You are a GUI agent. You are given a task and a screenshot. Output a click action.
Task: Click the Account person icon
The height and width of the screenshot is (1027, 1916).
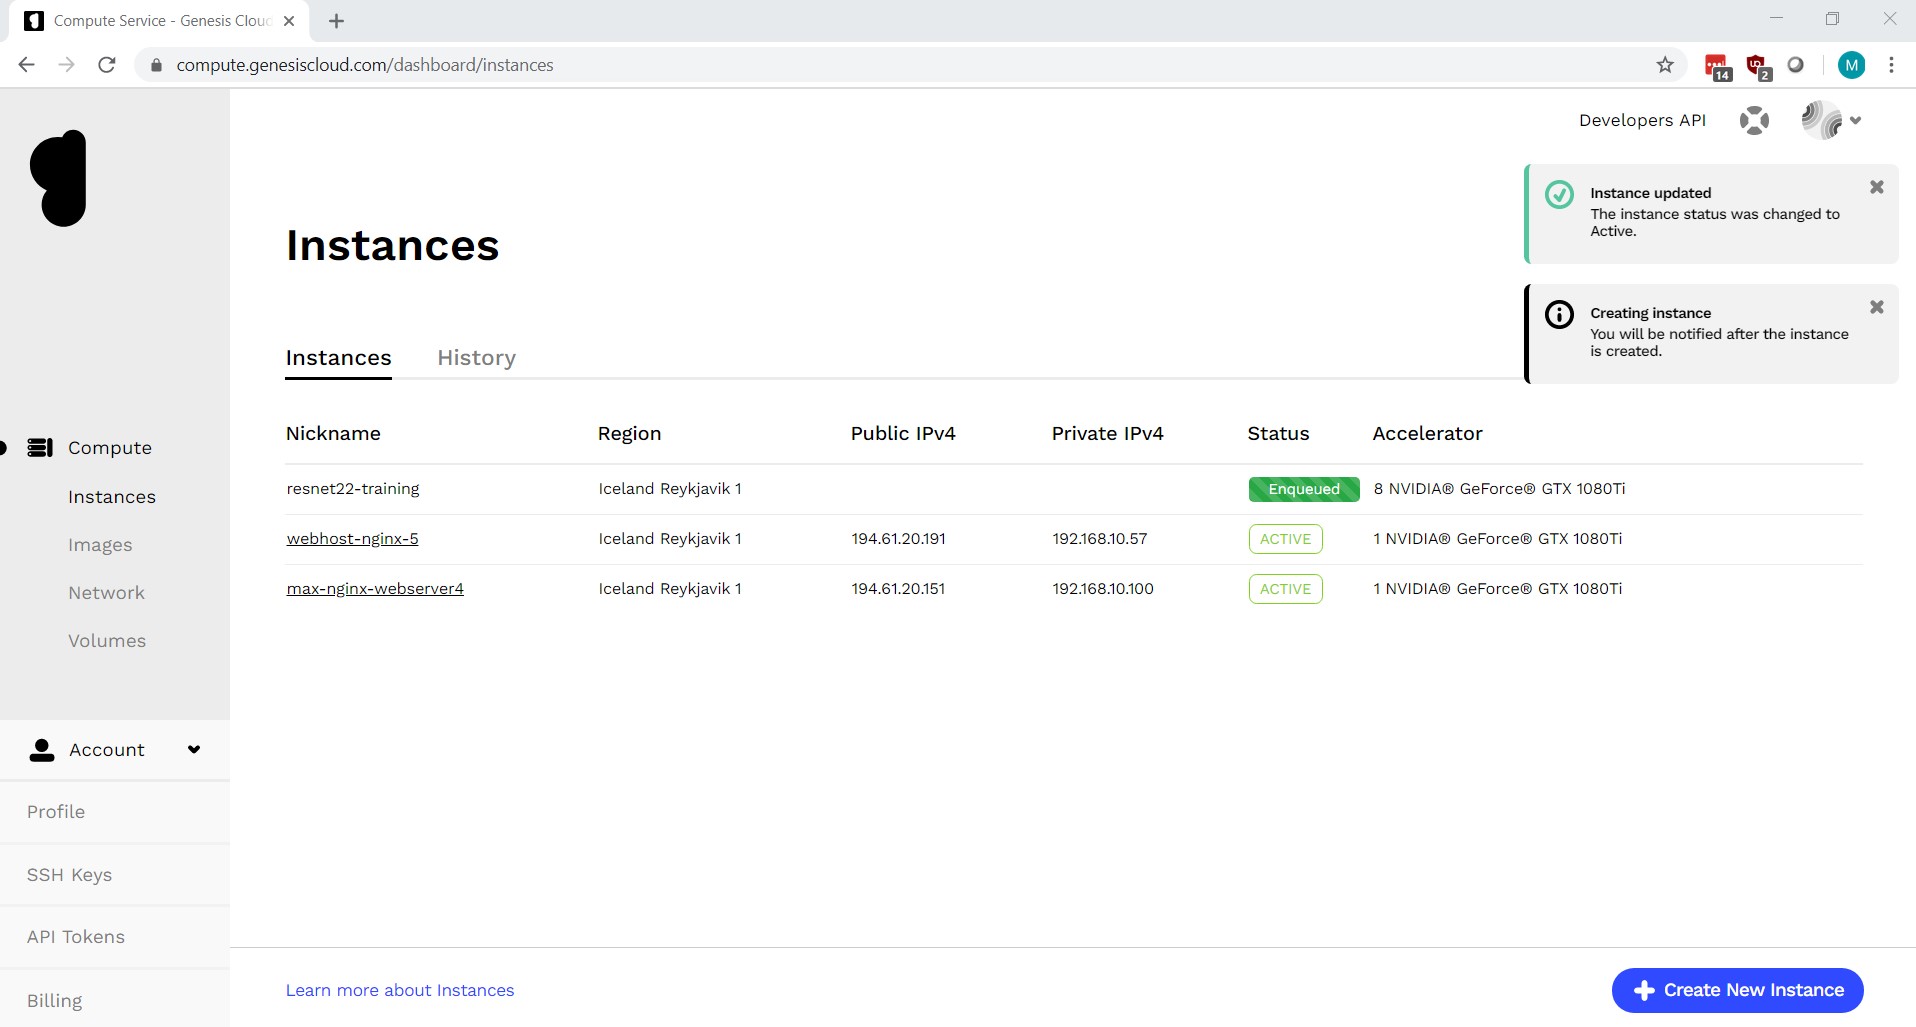(42, 750)
